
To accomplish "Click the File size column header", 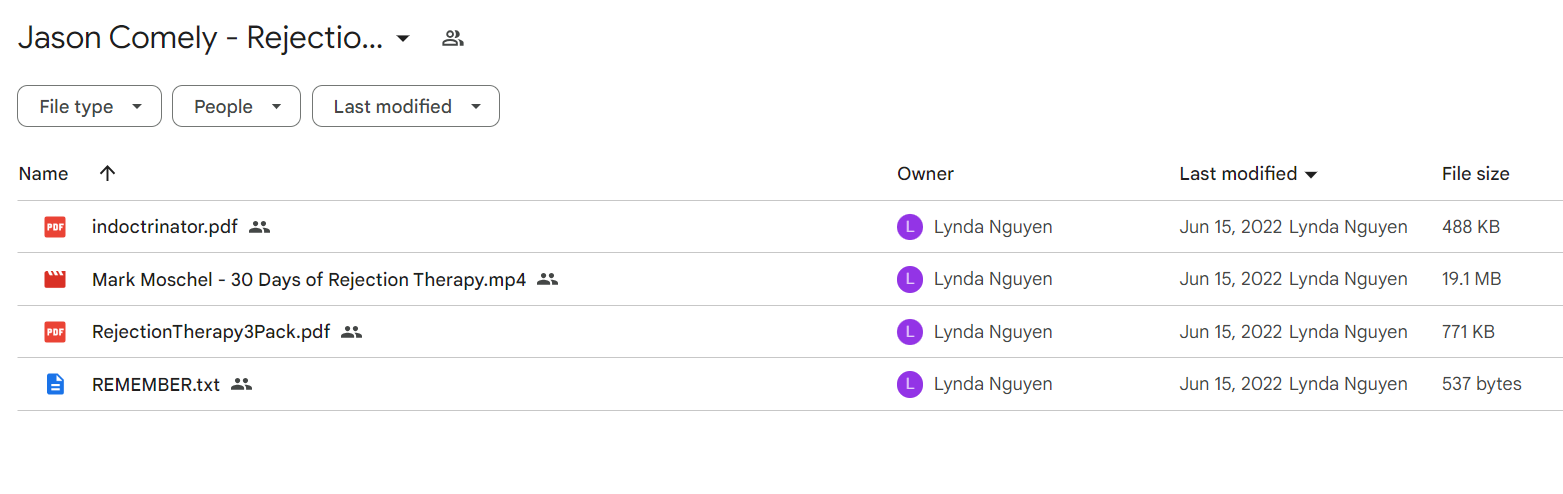I will pos(1476,174).
